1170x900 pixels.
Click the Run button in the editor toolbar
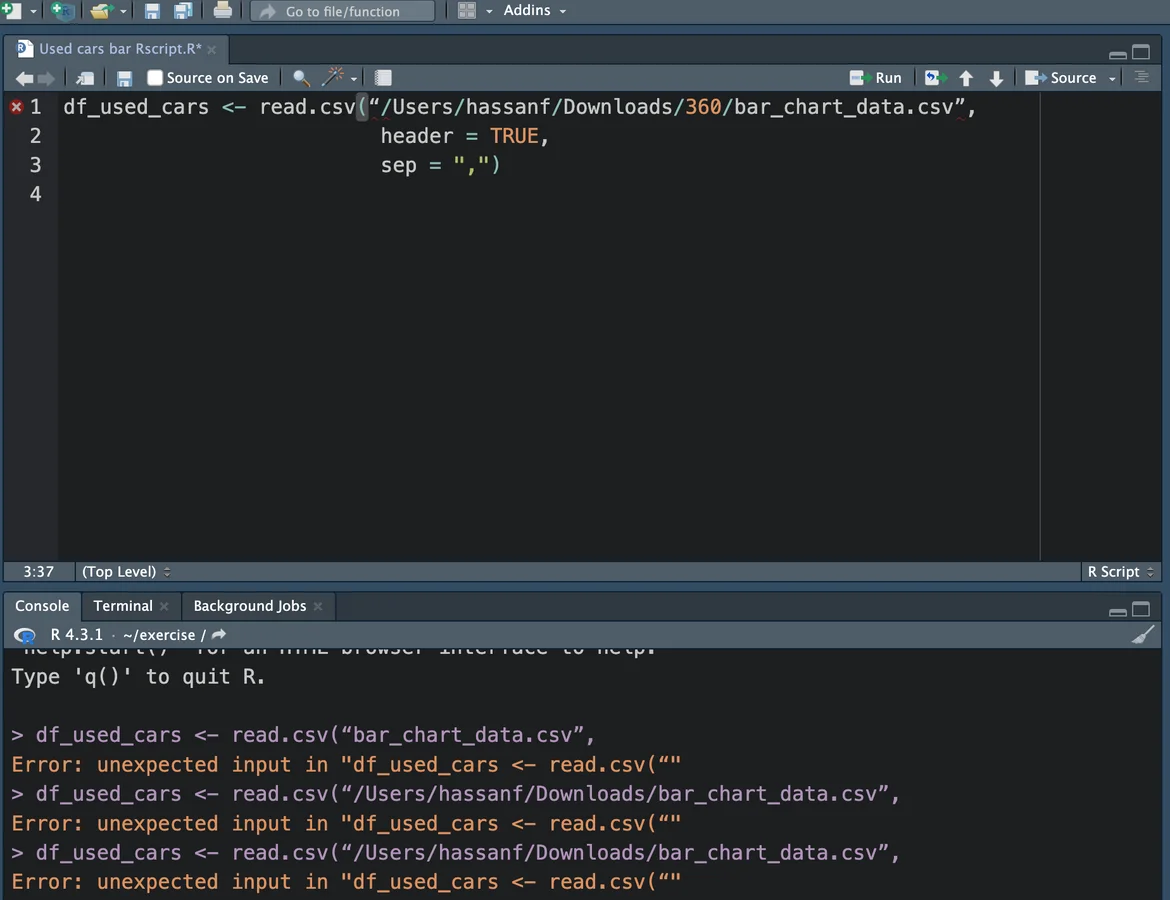point(876,78)
